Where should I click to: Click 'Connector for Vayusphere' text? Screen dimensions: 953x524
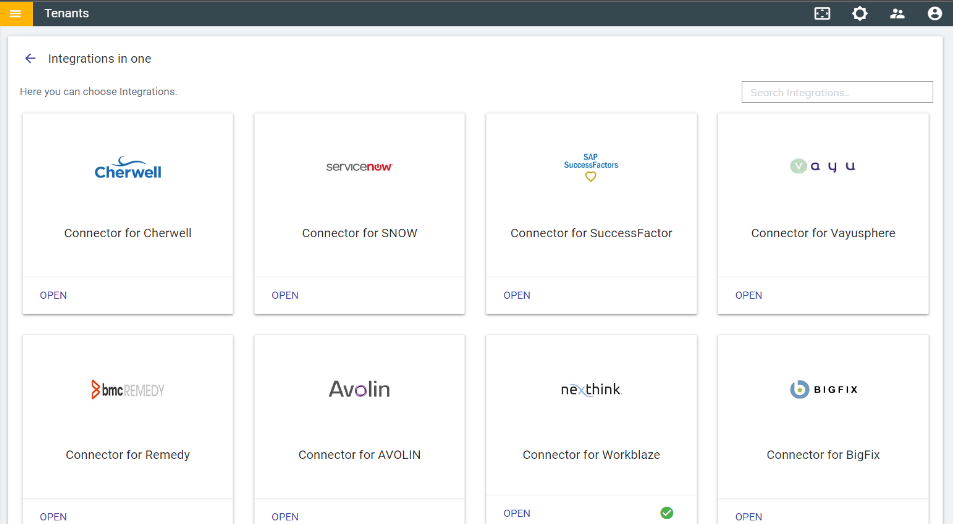click(823, 233)
